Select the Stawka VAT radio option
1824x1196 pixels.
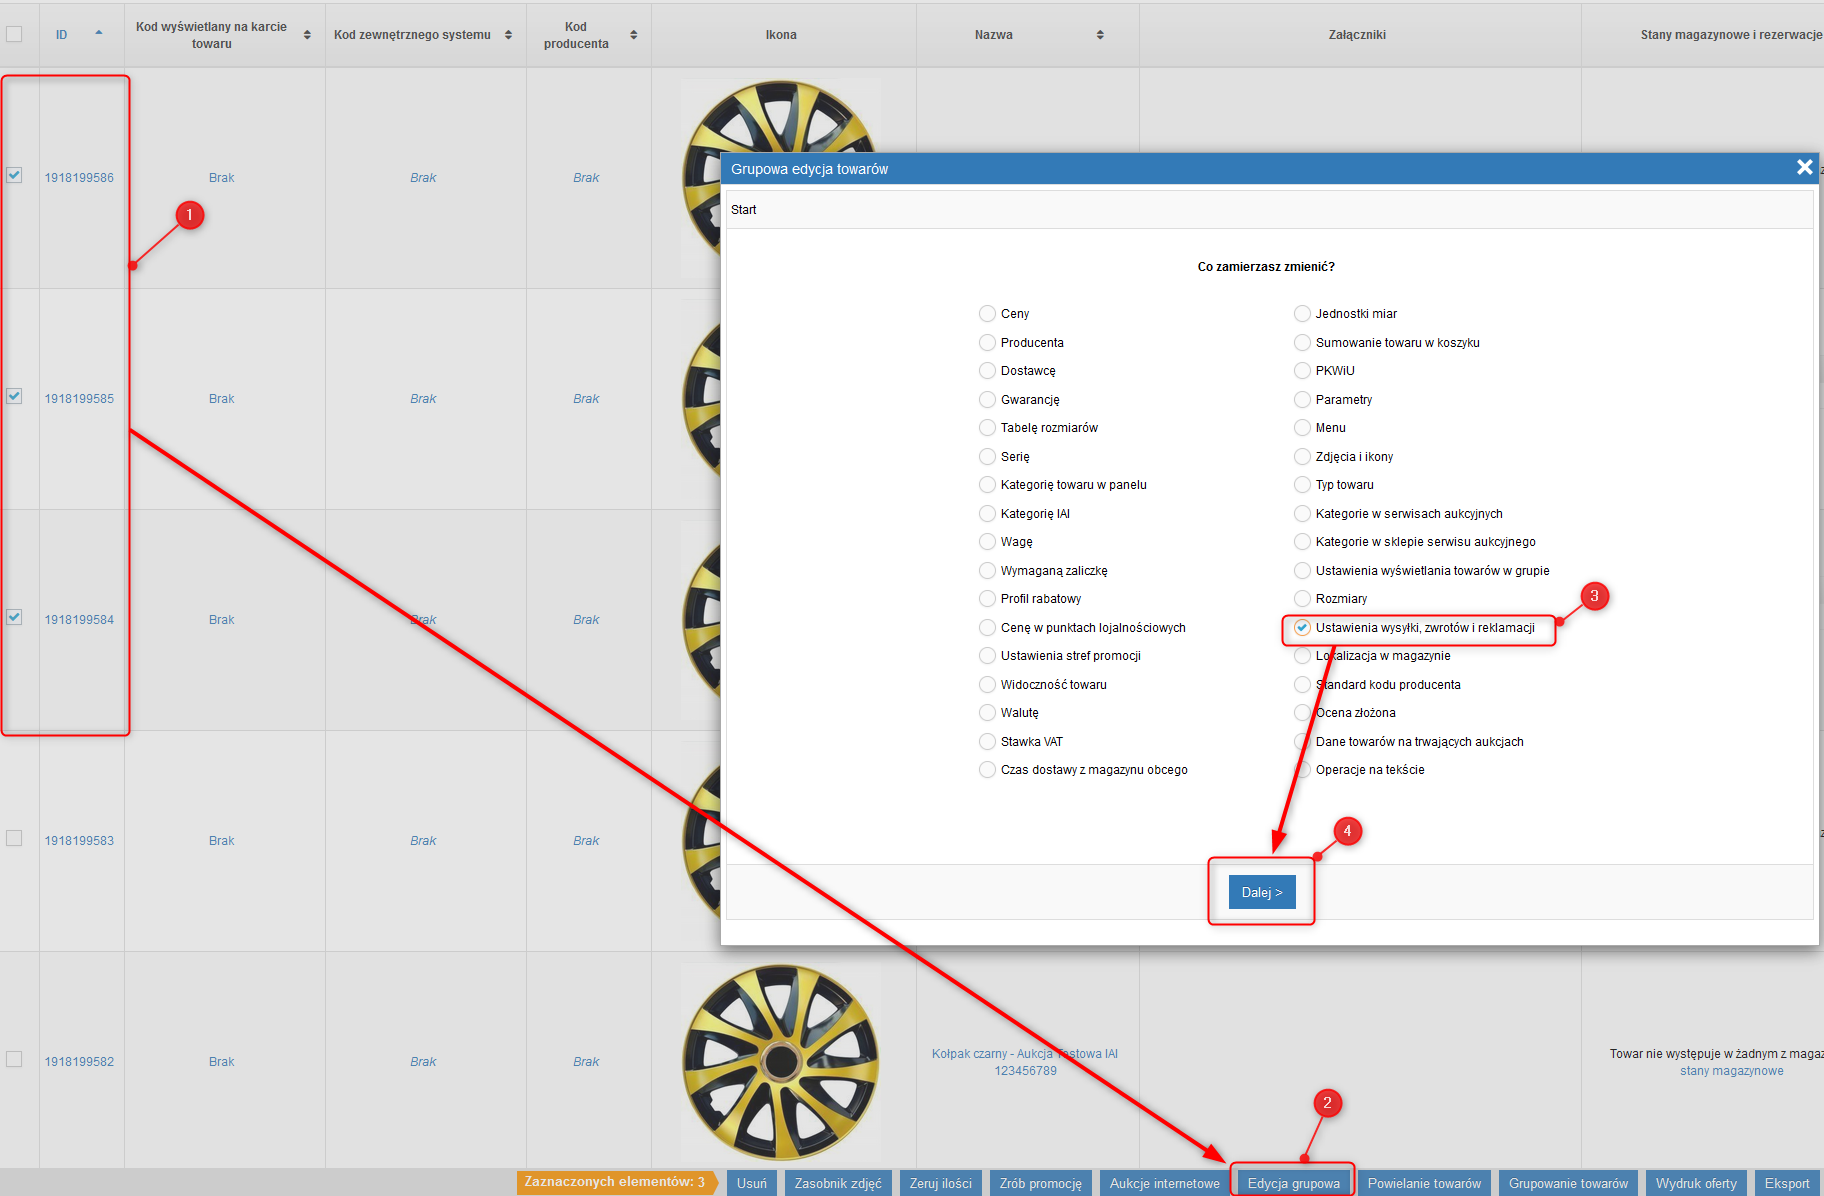pos(987,742)
